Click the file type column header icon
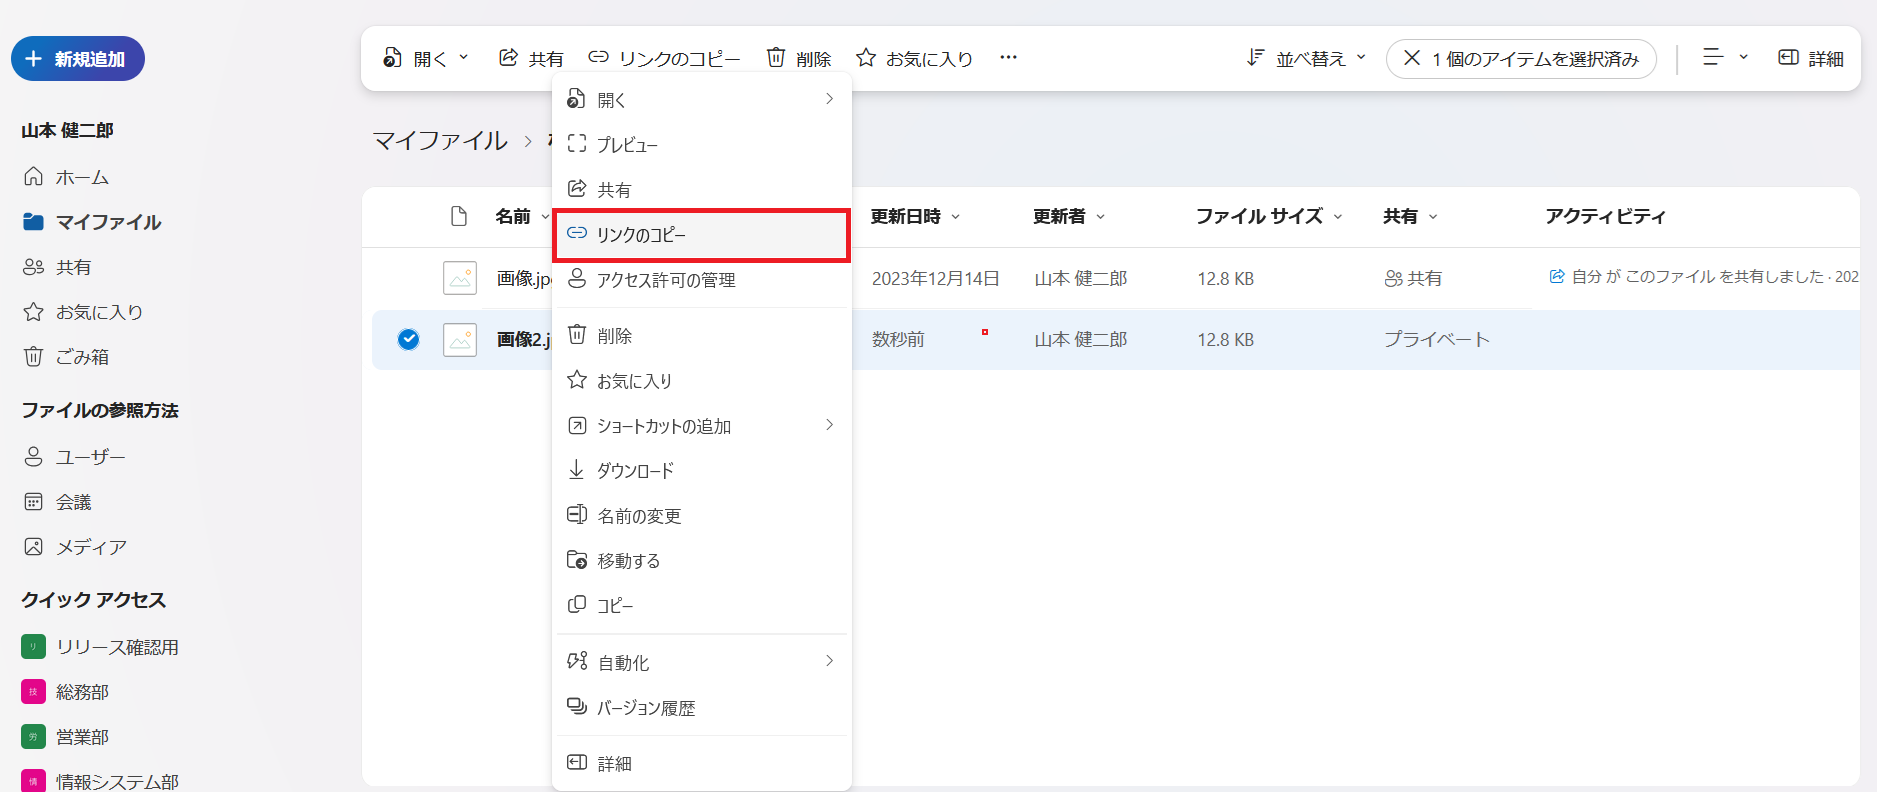The image size is (1877, 792). click(x=459, y=216)
